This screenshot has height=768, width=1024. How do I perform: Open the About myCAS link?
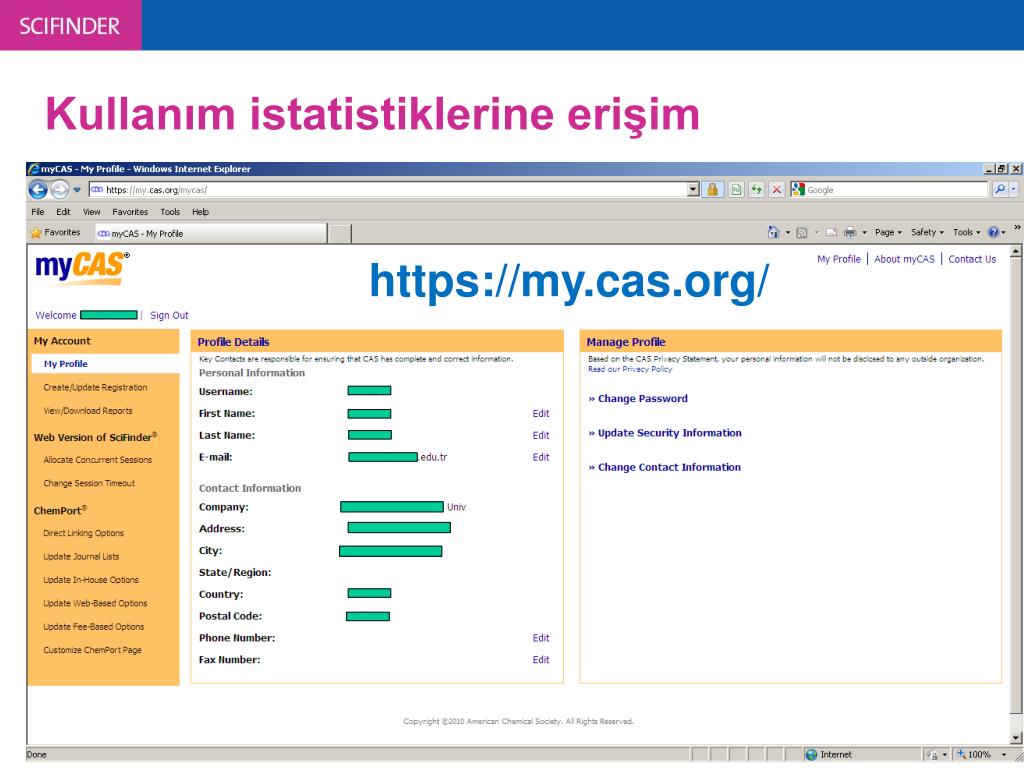(x=904, y=259)
